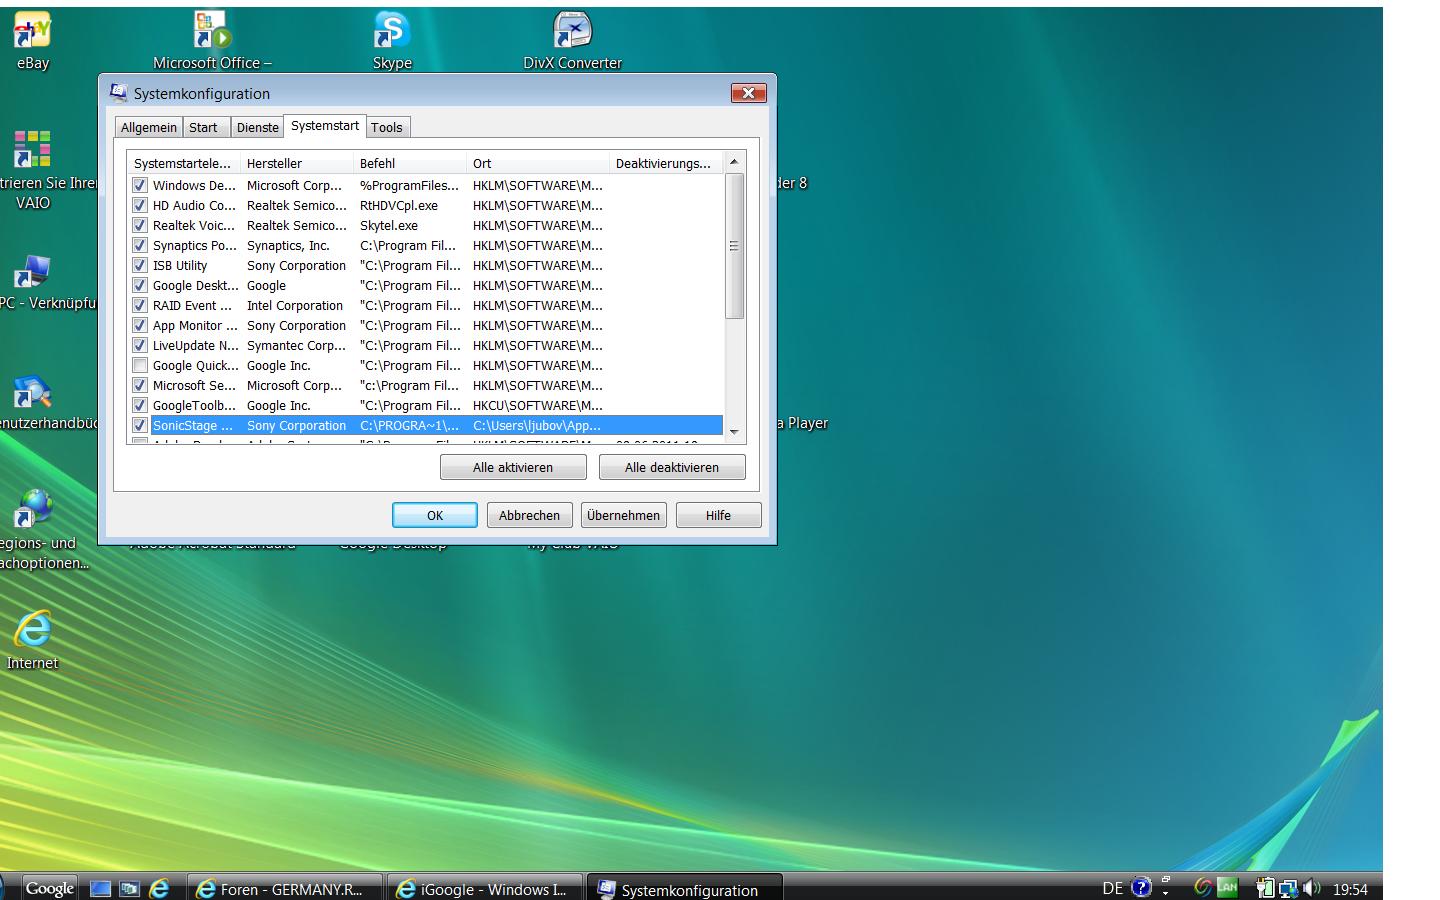Uncheck the Microsoft Se... startup item
The image size is (1440, 900).
tap(140, 385)
